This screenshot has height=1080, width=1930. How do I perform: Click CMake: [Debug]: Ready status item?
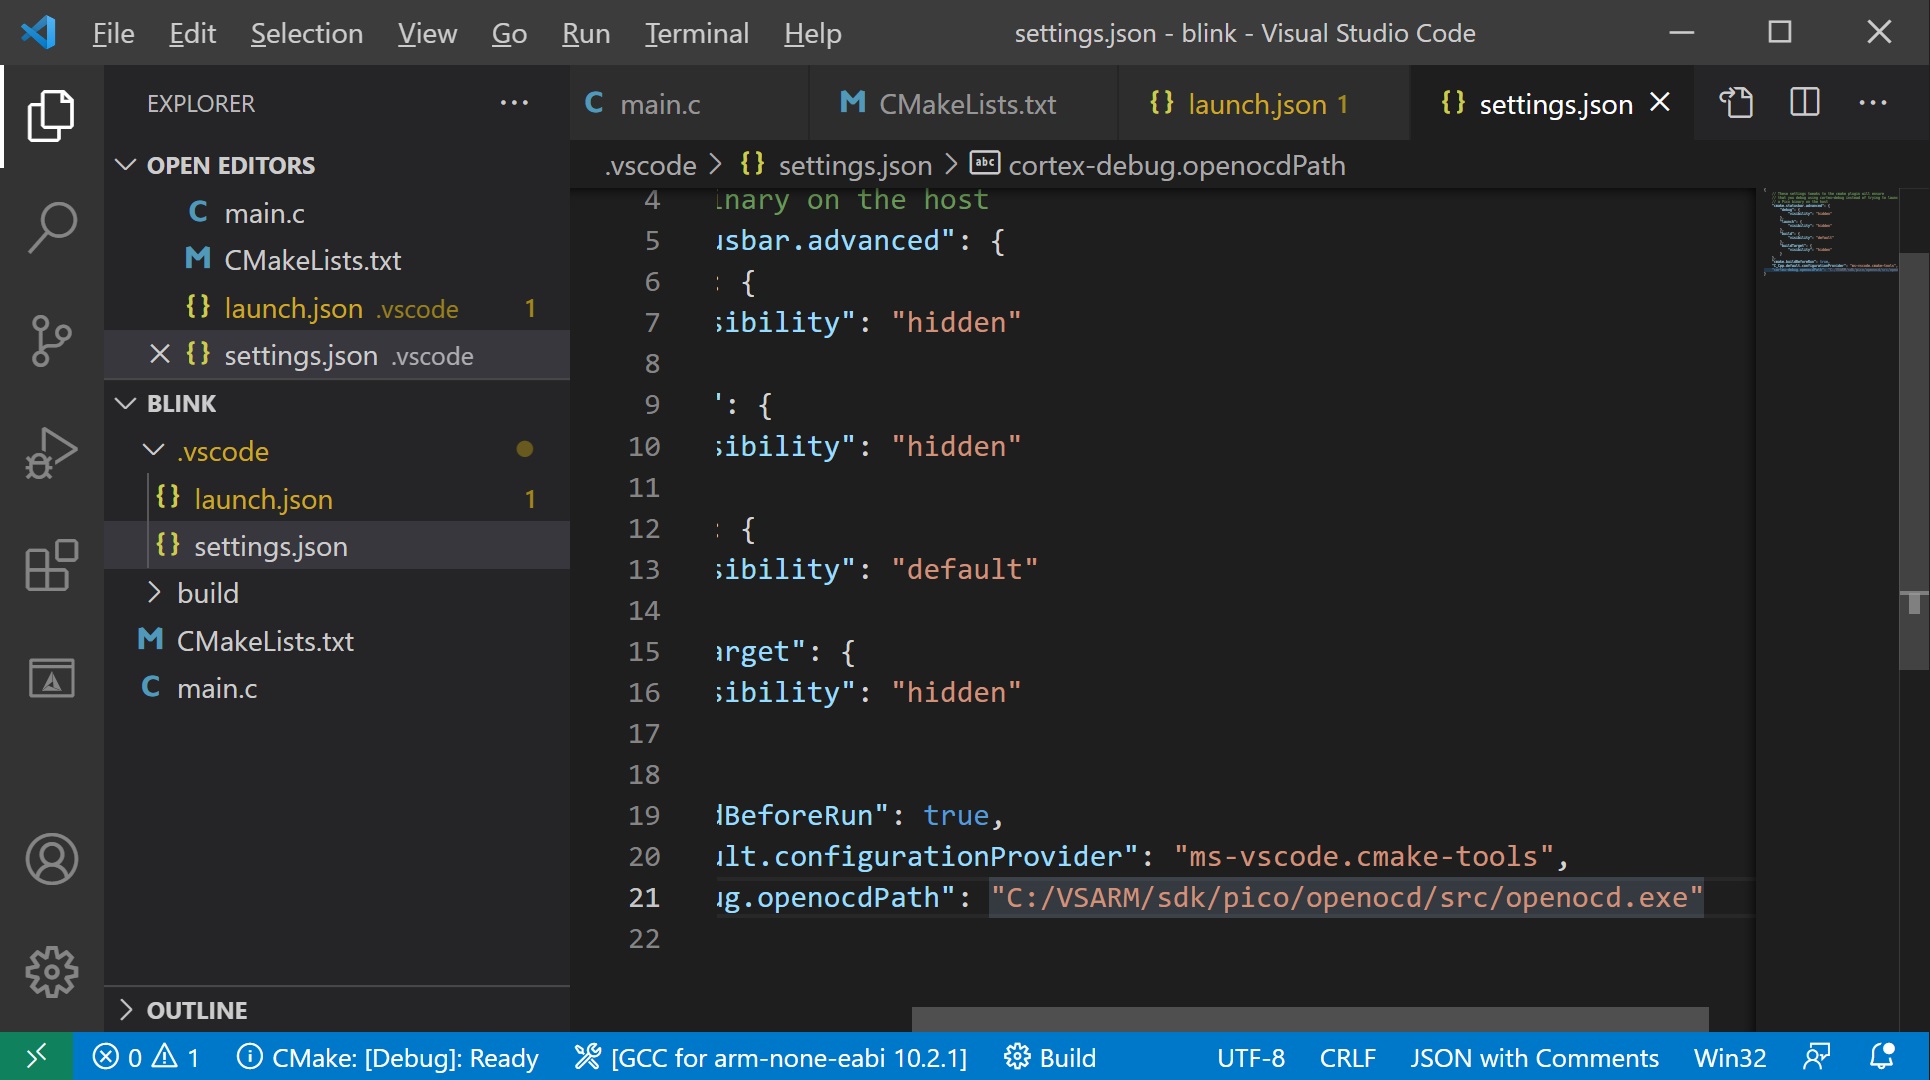(x=388, y=1057)
